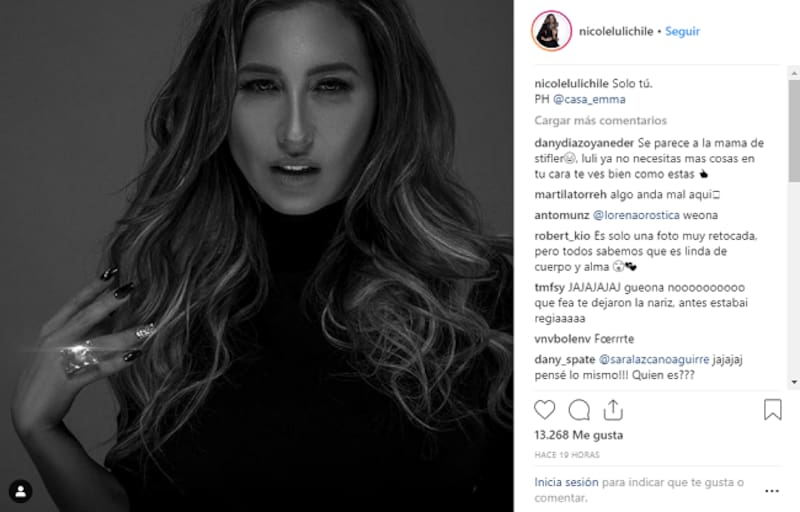
Task: Save the post with the bookmark icon
Action: coord(772,409)
